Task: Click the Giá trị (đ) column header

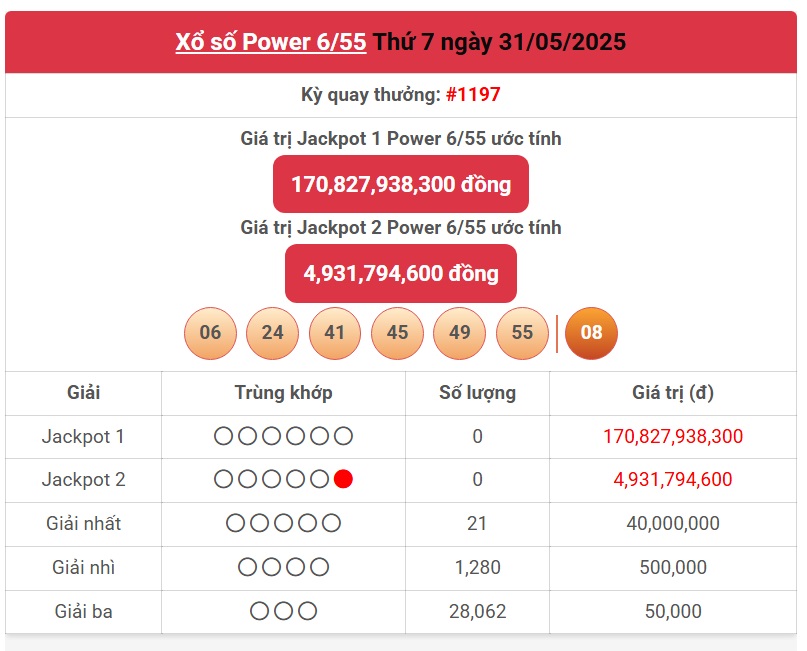Action: (673, 393)
